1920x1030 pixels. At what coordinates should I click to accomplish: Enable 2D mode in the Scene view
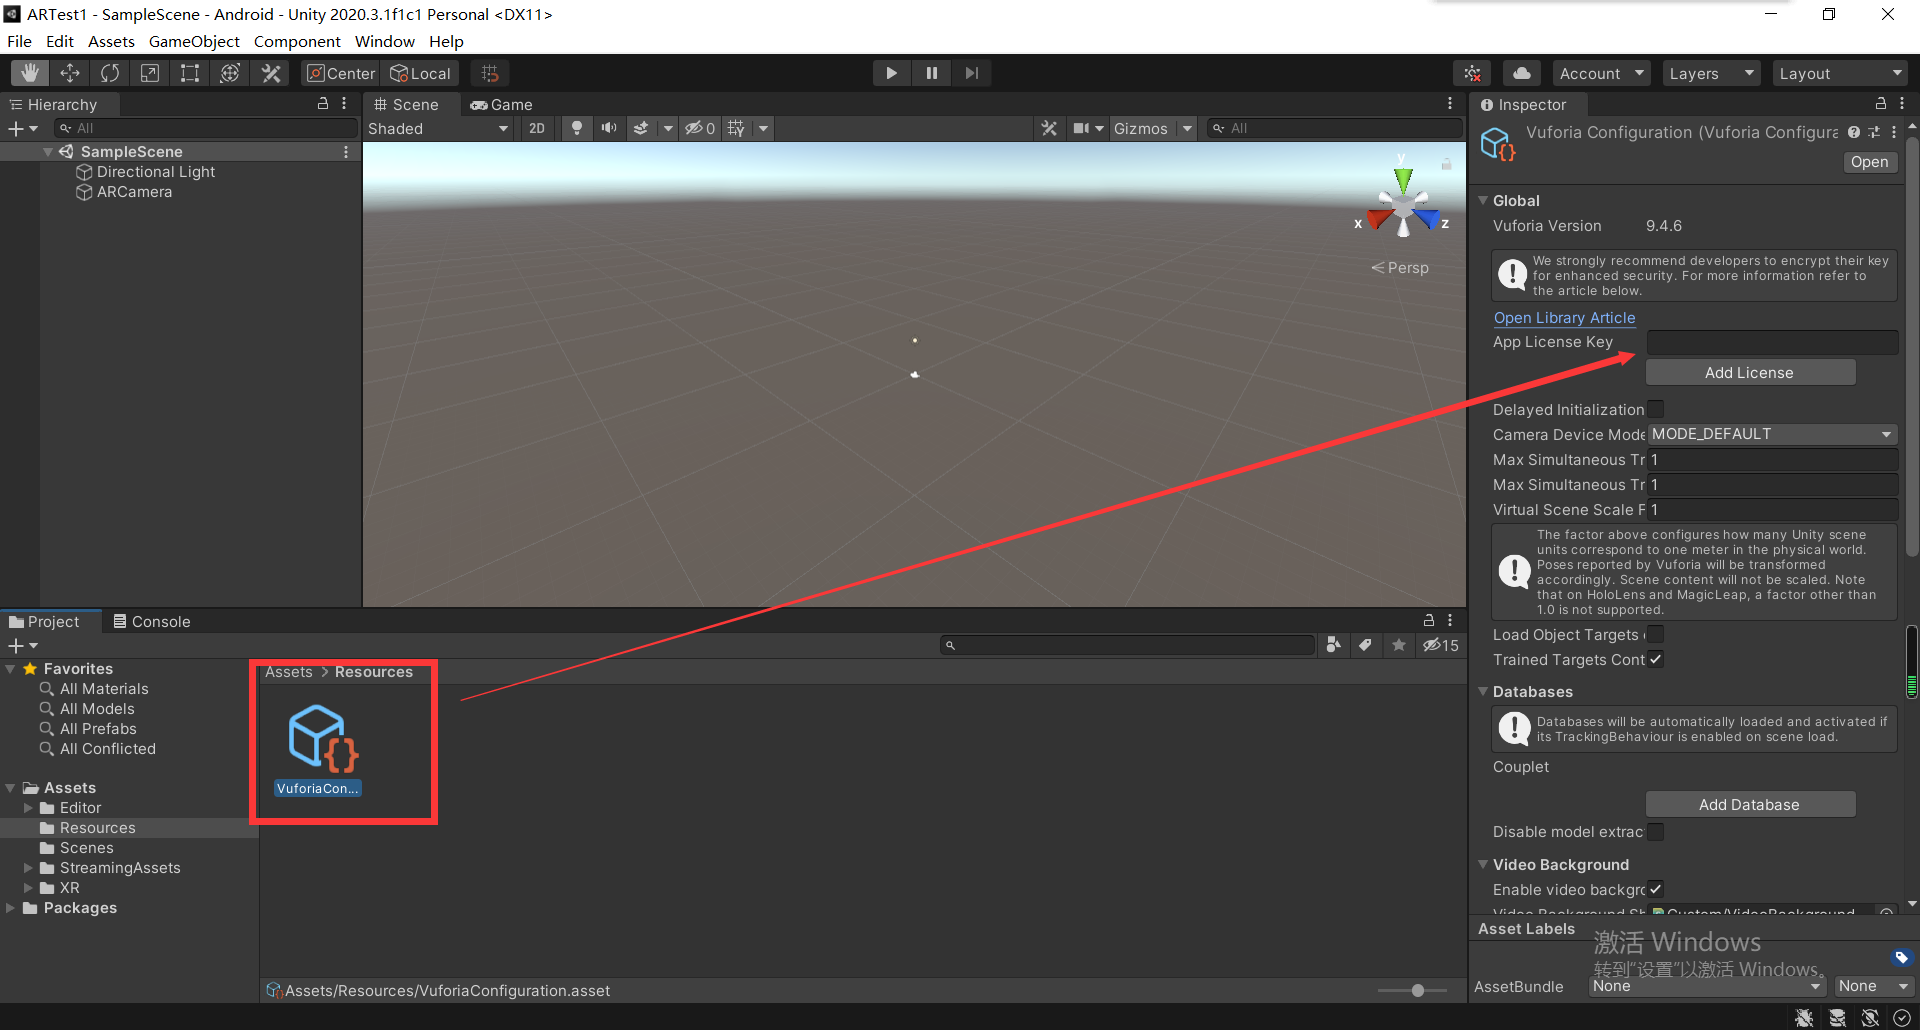(537, 128)
